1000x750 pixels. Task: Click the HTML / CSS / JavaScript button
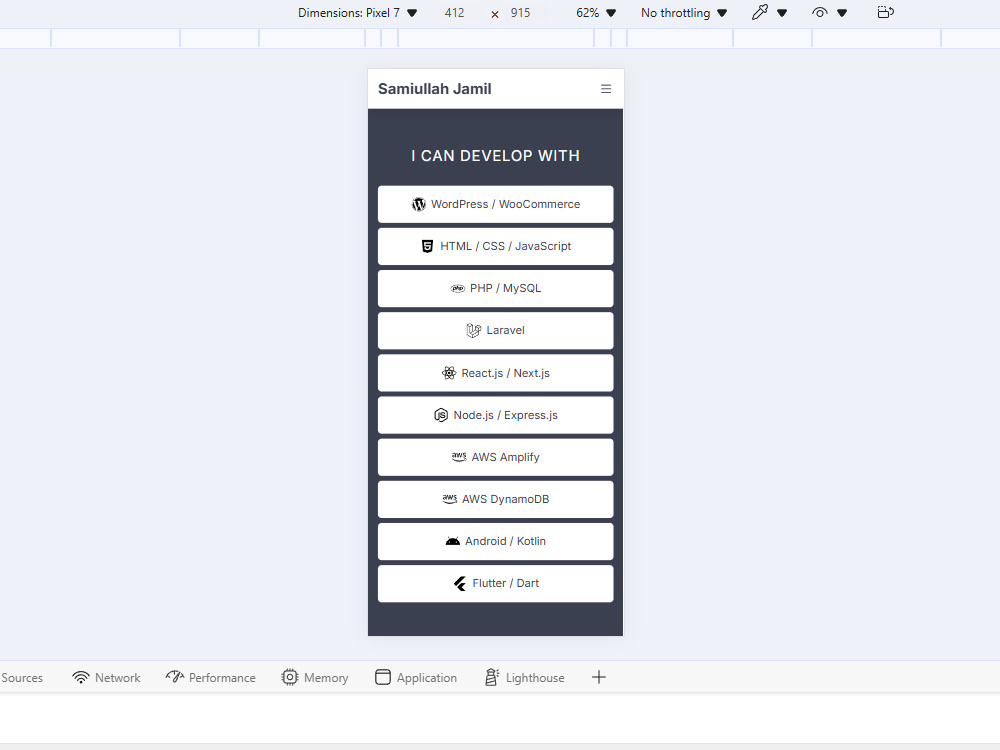tap(496, 246)
